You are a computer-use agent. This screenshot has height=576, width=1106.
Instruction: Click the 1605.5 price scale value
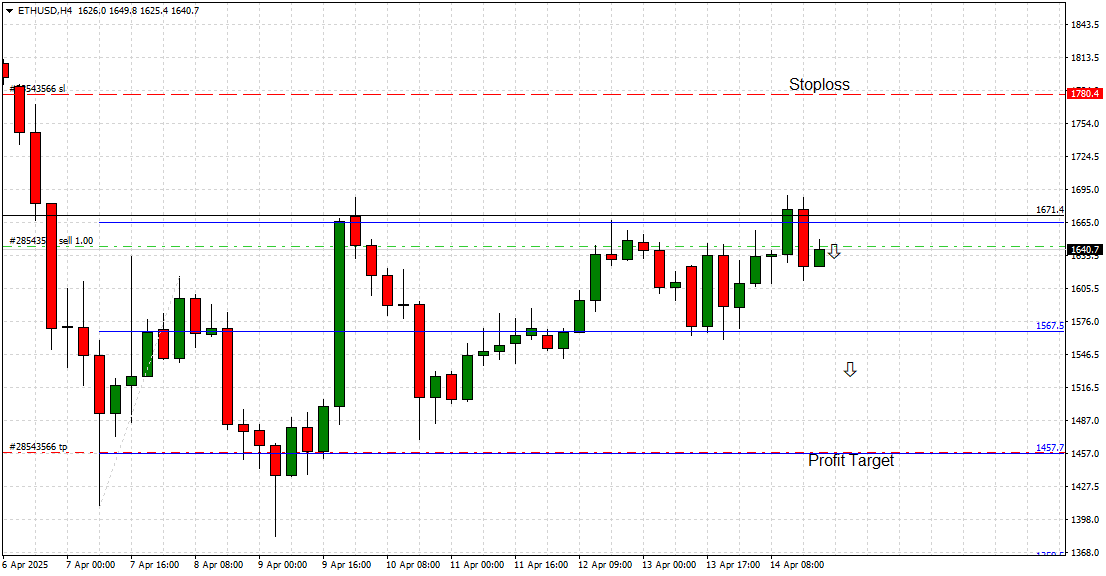click(x=1085, y=289)
